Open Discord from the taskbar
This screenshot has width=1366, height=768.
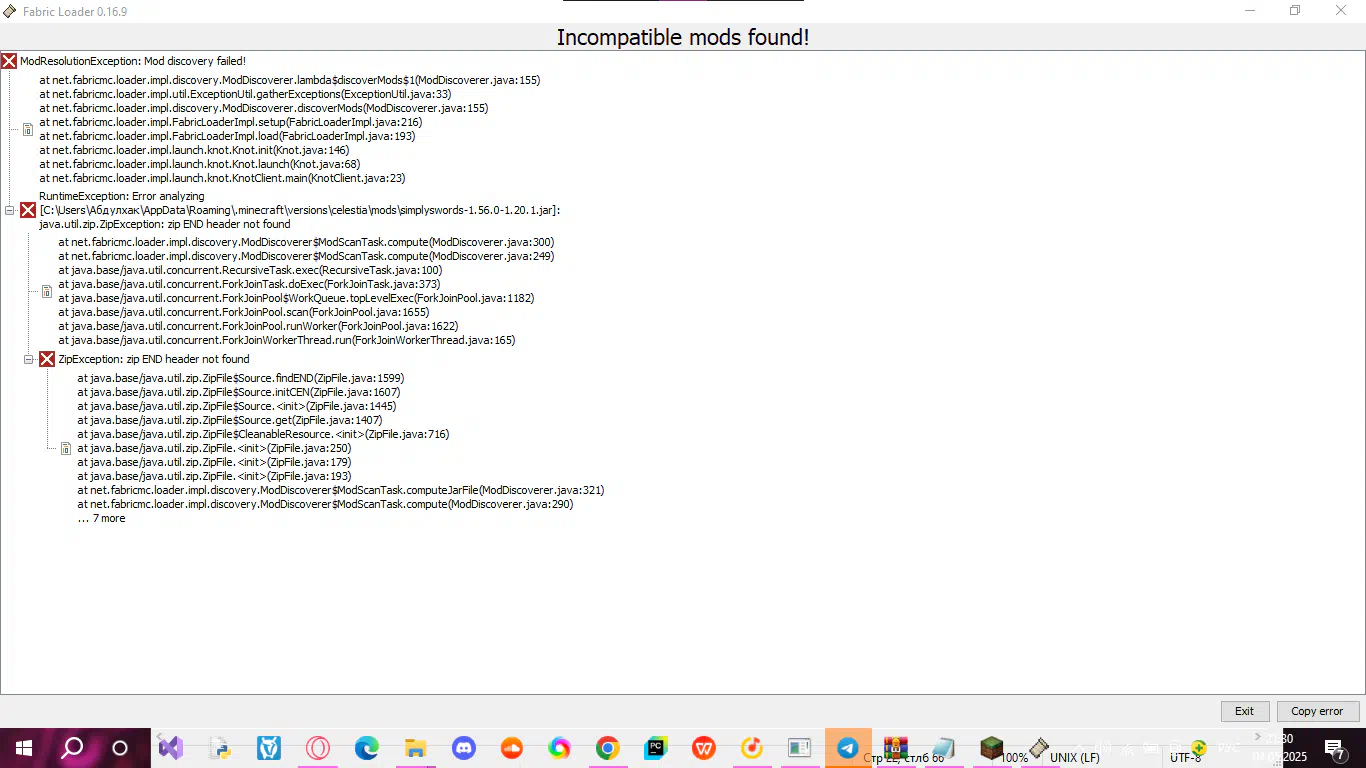[x=464, y=748]
